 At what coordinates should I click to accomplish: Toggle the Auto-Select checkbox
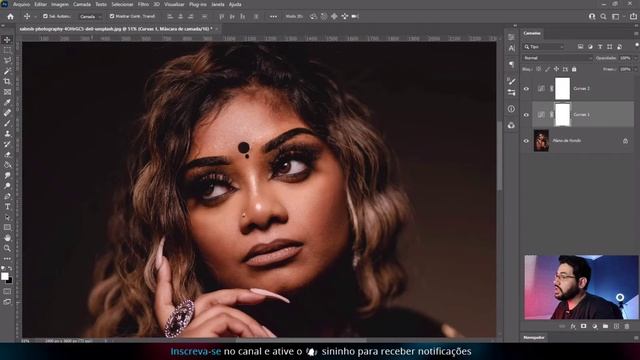coord(45,16)
